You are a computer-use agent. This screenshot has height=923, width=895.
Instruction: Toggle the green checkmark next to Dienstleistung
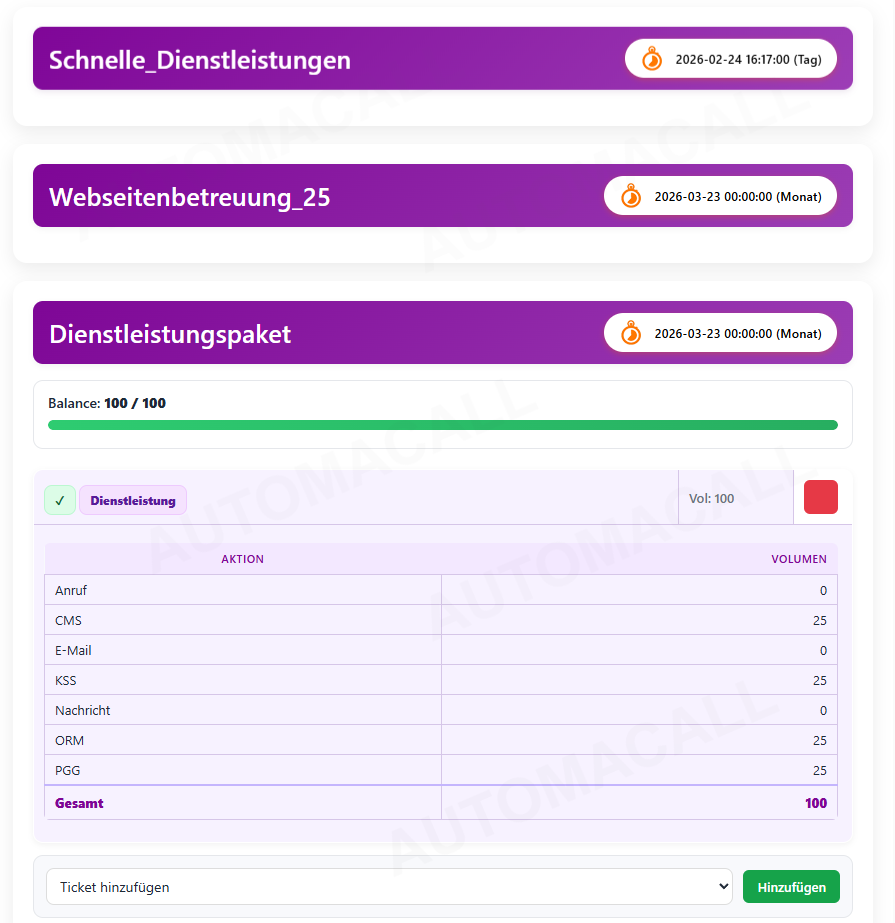click(60, 500)
